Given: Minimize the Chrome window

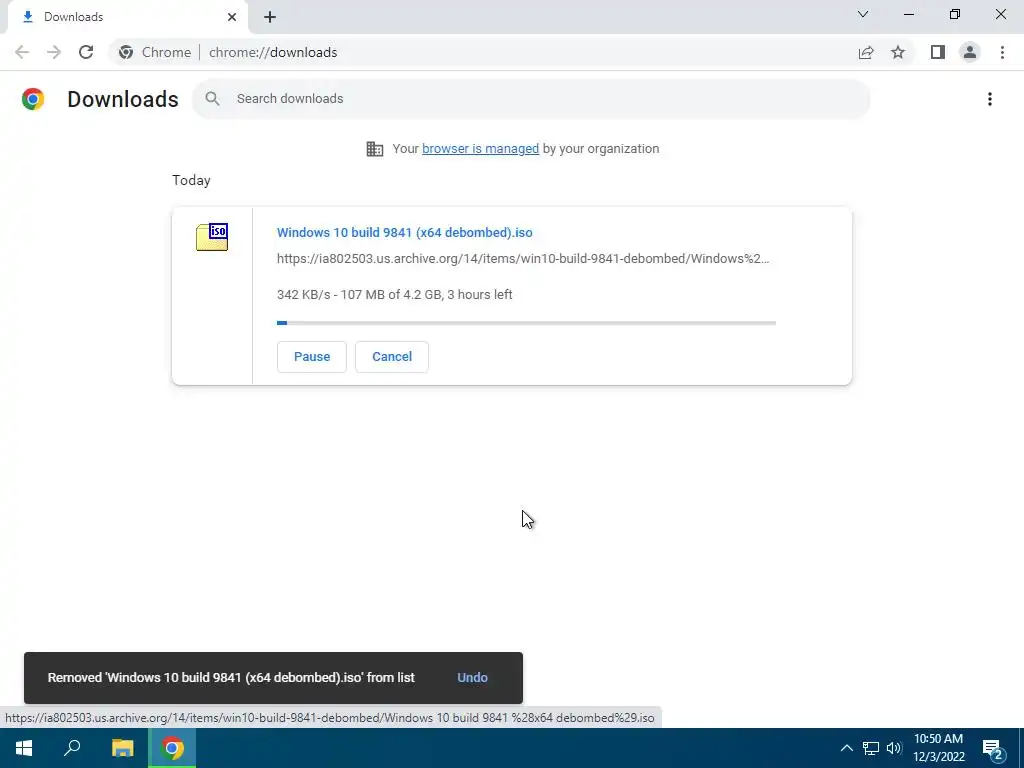Looking at the screenshot, I should pyautogui.click(x=908, y=14).
